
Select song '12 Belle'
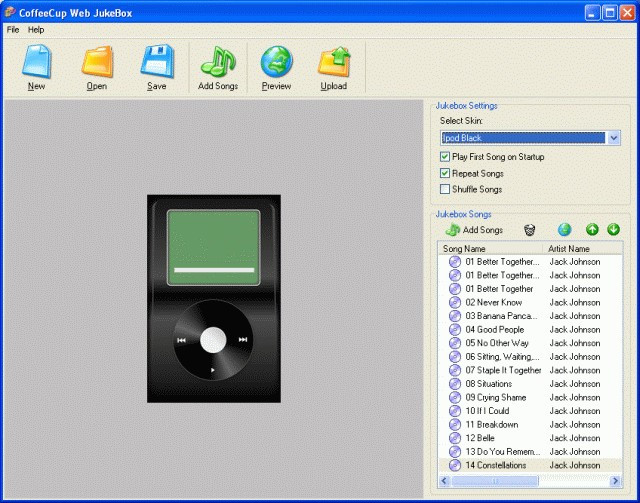tap(531, 438)
